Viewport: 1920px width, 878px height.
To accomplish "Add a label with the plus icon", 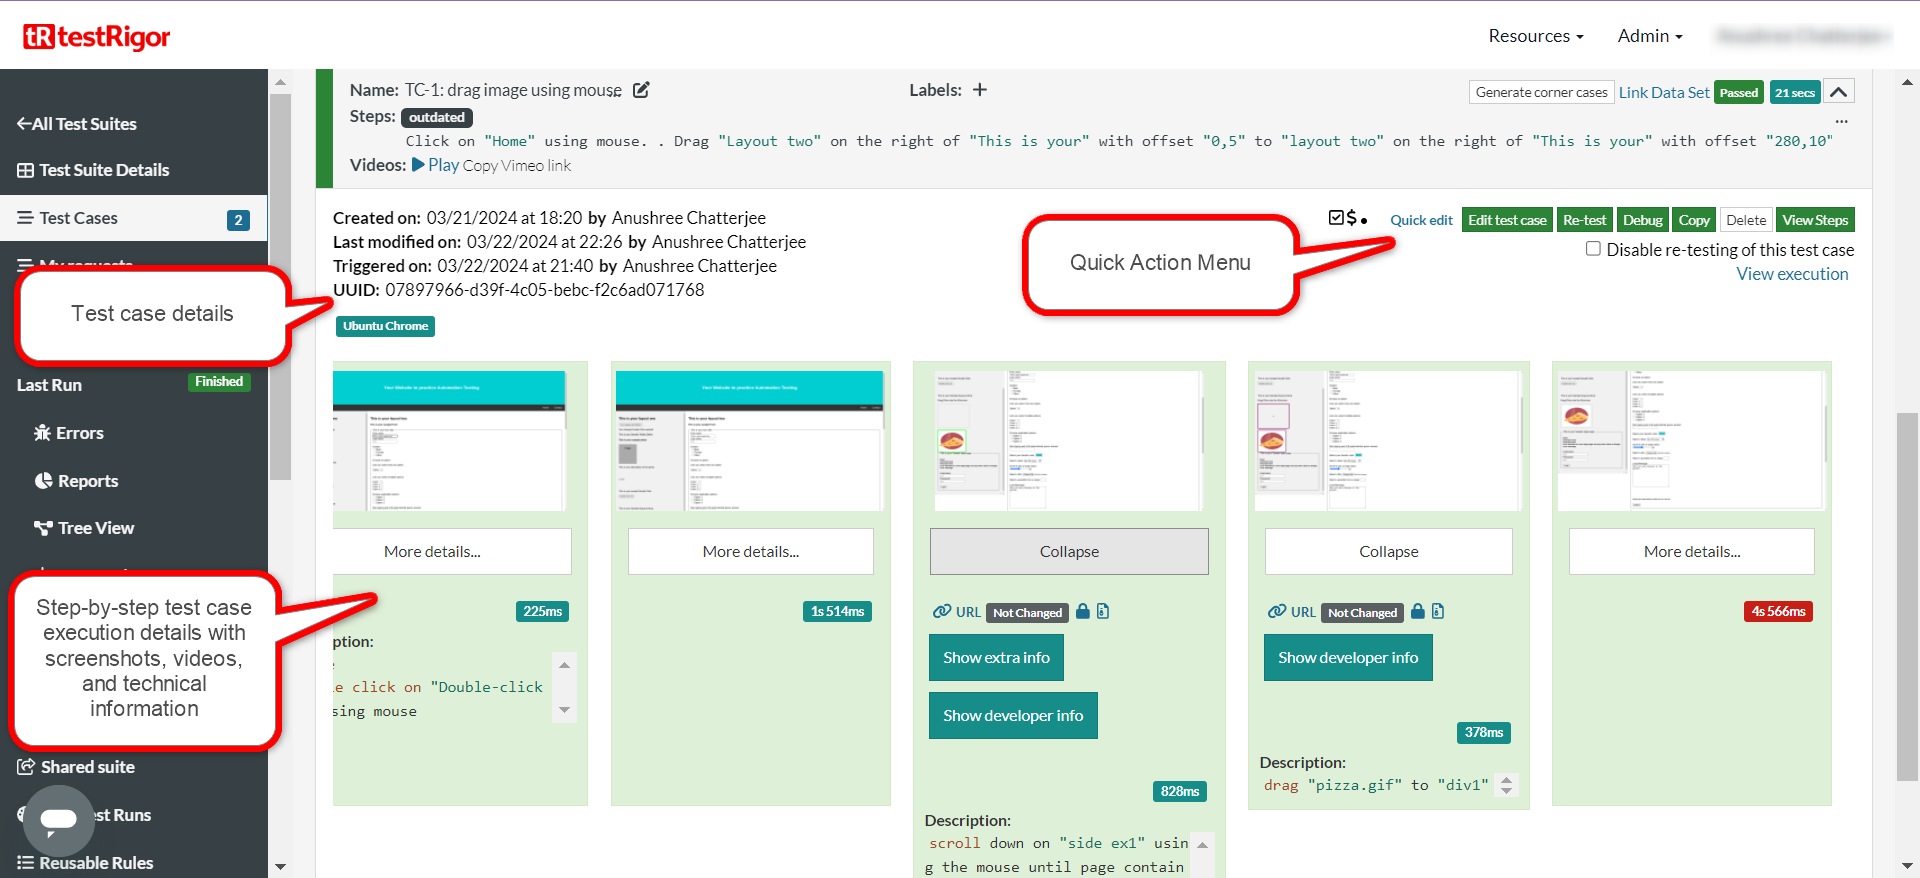I will click(x=980, y=90).
